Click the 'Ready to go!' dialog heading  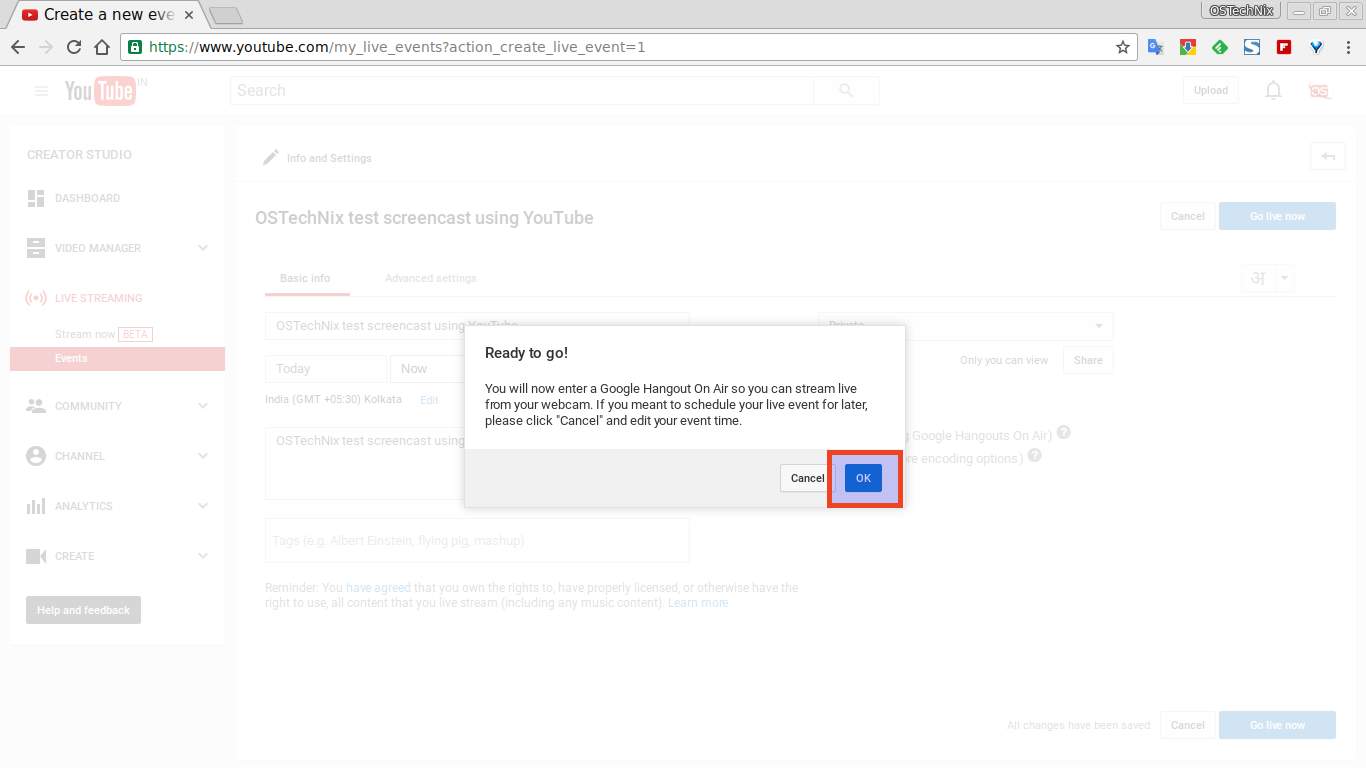pos(526,353)
